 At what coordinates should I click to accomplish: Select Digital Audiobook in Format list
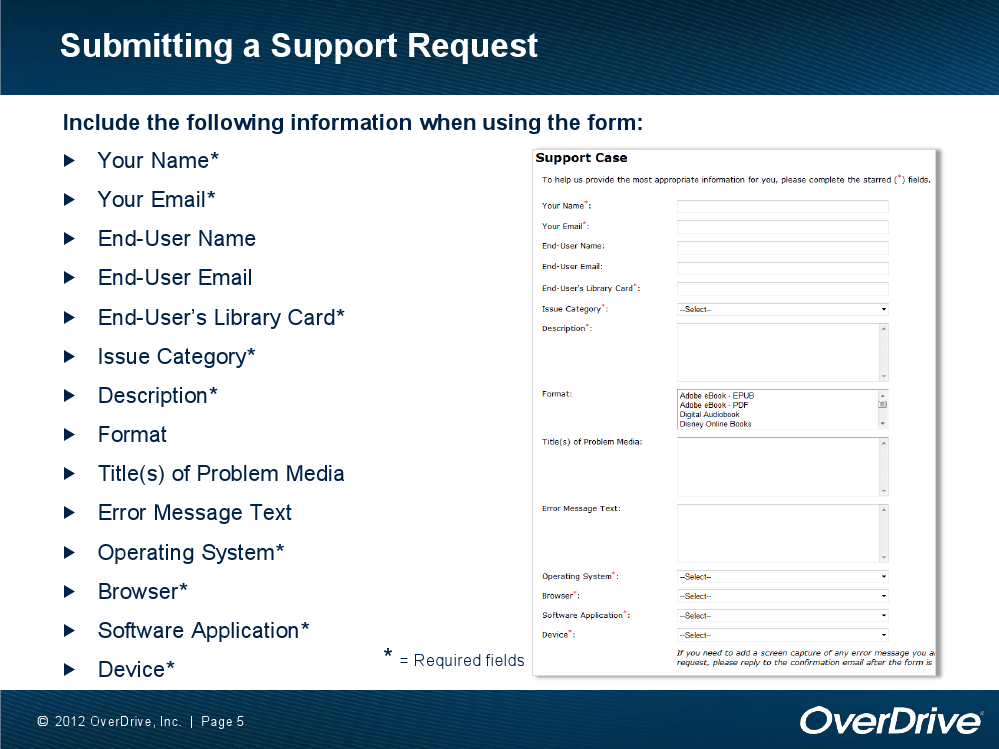(709, 415)
